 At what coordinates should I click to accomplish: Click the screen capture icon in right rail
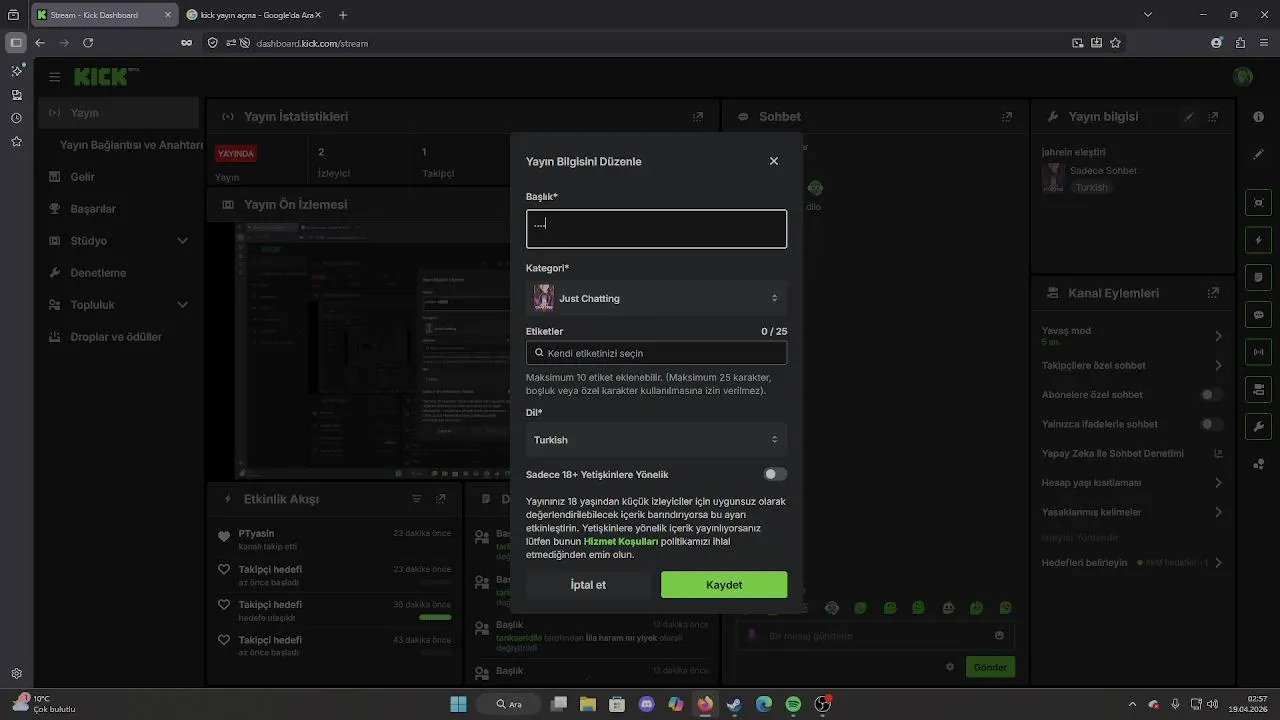1258,202
